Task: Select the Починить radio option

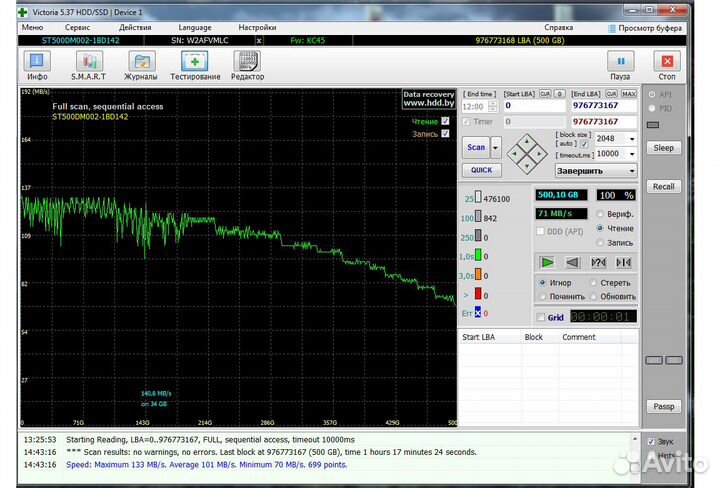Action: 542,296
